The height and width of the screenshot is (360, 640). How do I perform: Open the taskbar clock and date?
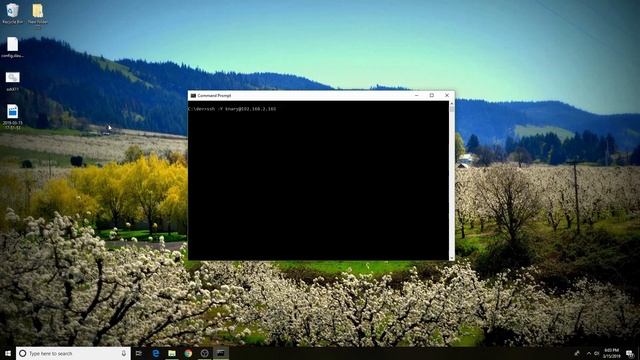[611, 353]
